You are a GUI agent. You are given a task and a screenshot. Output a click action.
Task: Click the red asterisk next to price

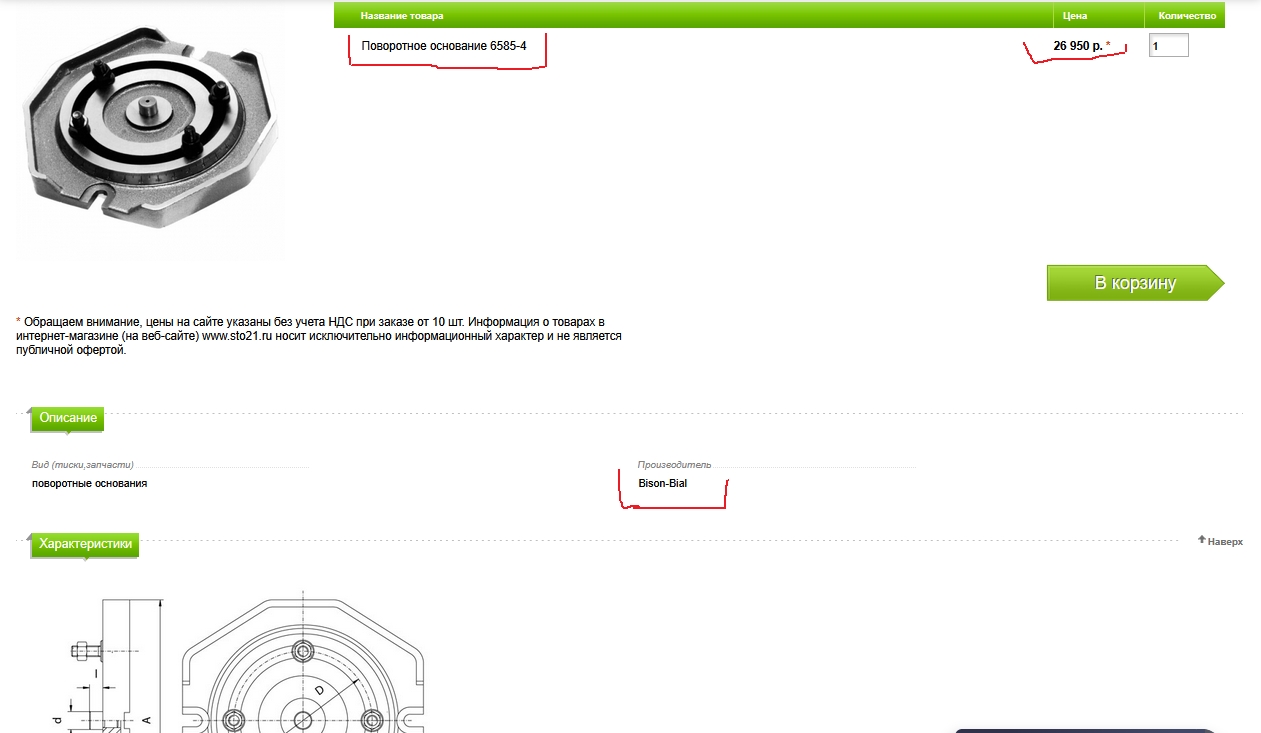1108,45
